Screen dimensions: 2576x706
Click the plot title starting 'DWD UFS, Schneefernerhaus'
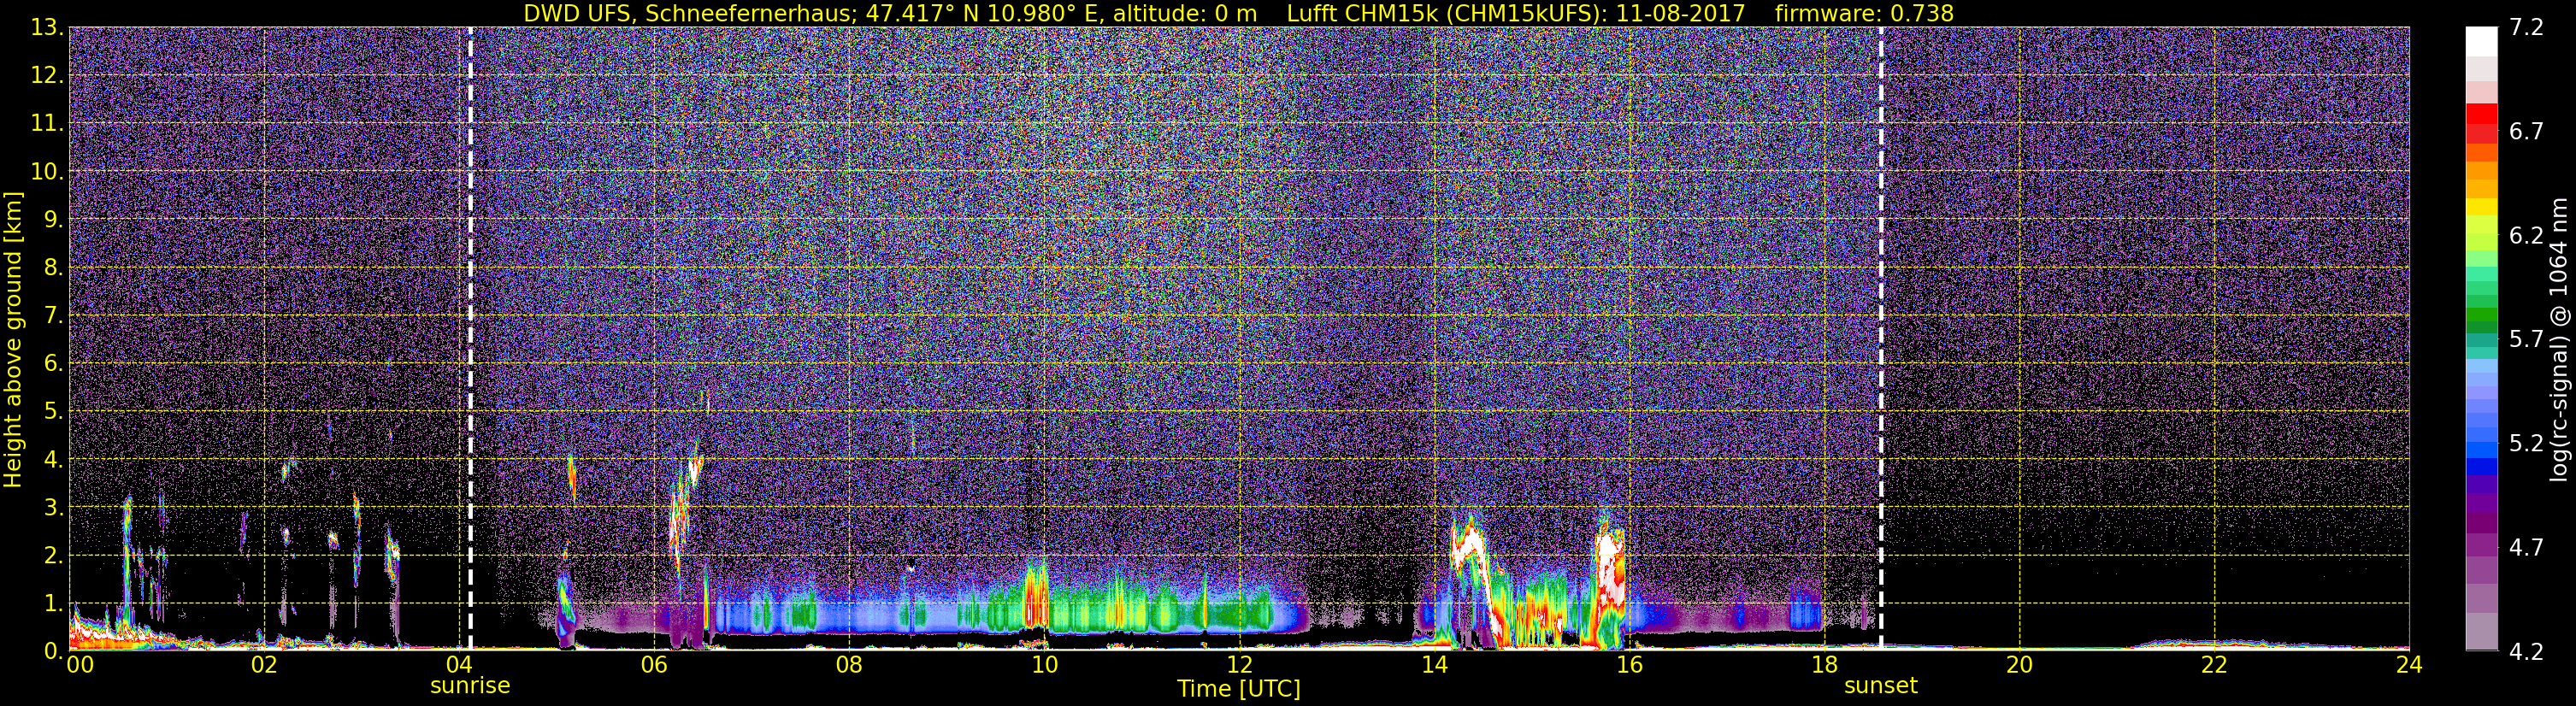tap(1238, 13)
